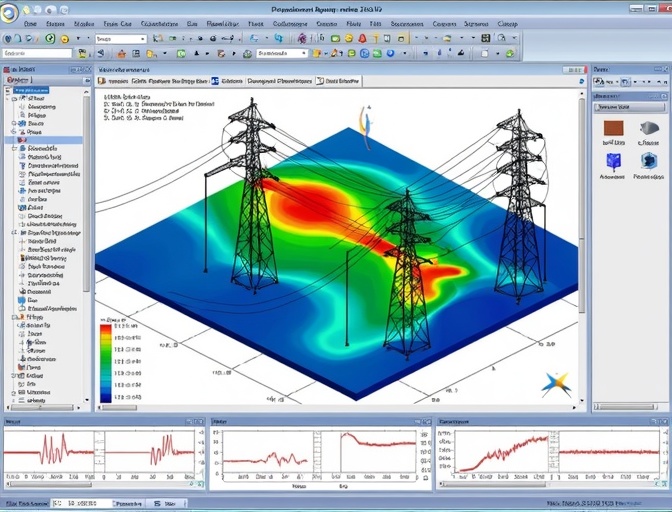The image size is (672, 512).
Task: Open the wide dropdown in second toolbar row
Action: (281, 53)
